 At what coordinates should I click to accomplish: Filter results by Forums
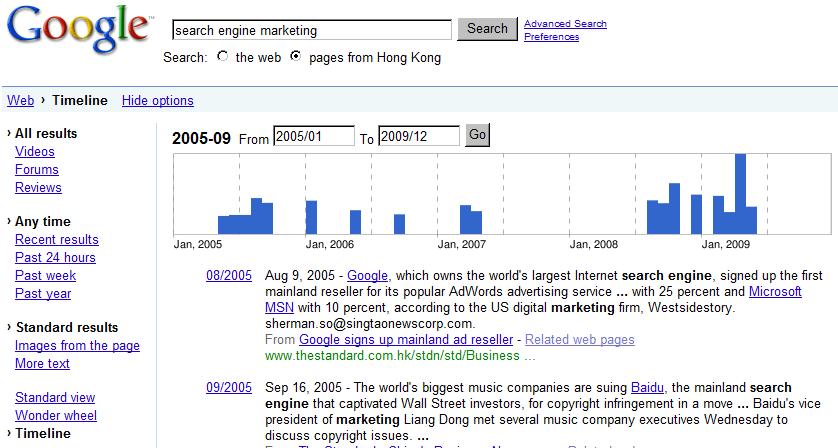tap(37, 170)
